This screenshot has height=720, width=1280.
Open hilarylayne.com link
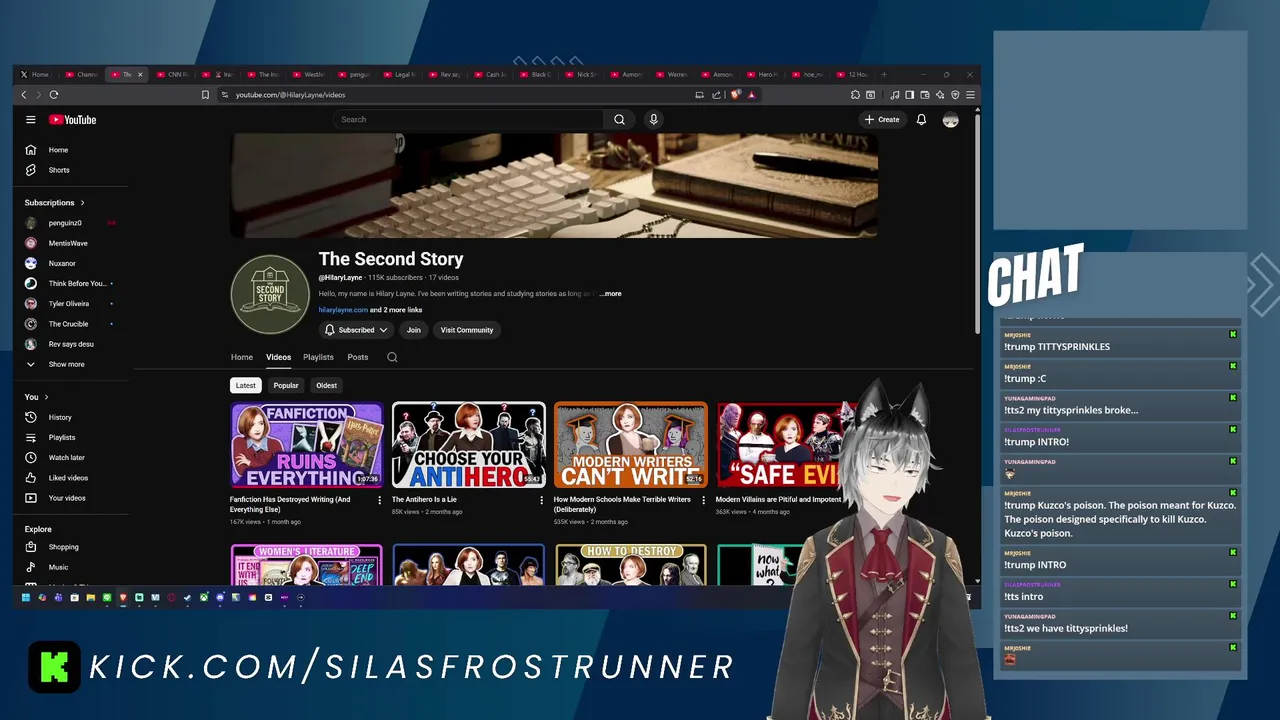343,310
